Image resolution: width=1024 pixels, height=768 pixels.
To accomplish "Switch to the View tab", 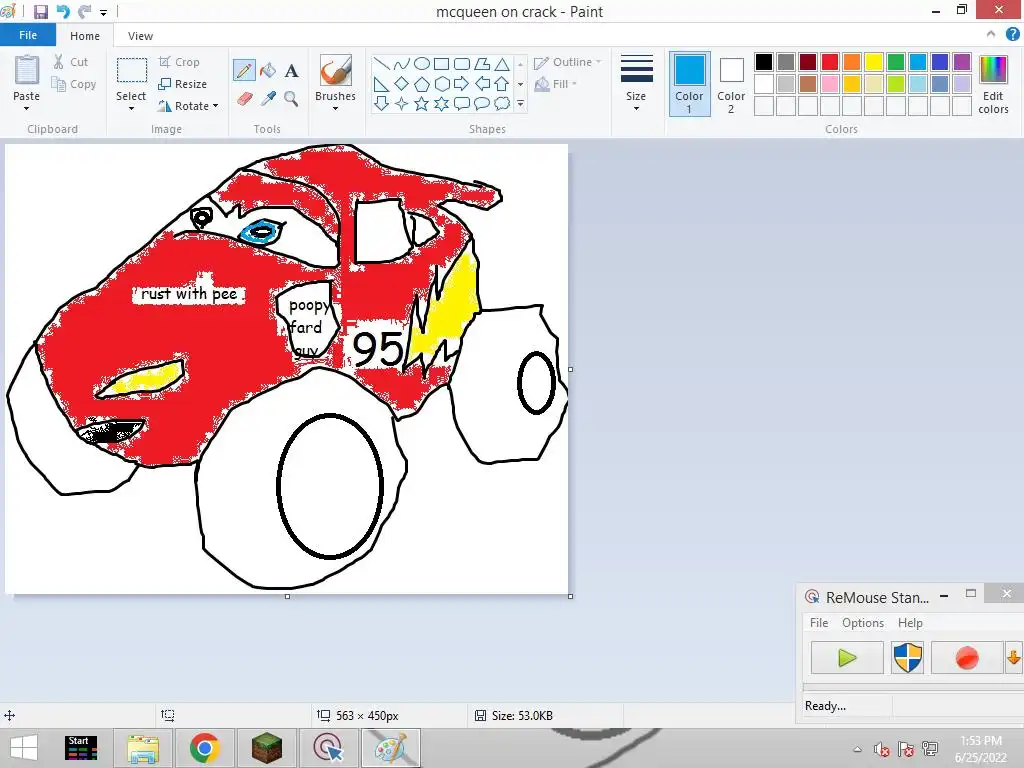I will click(x=140, y=36).
